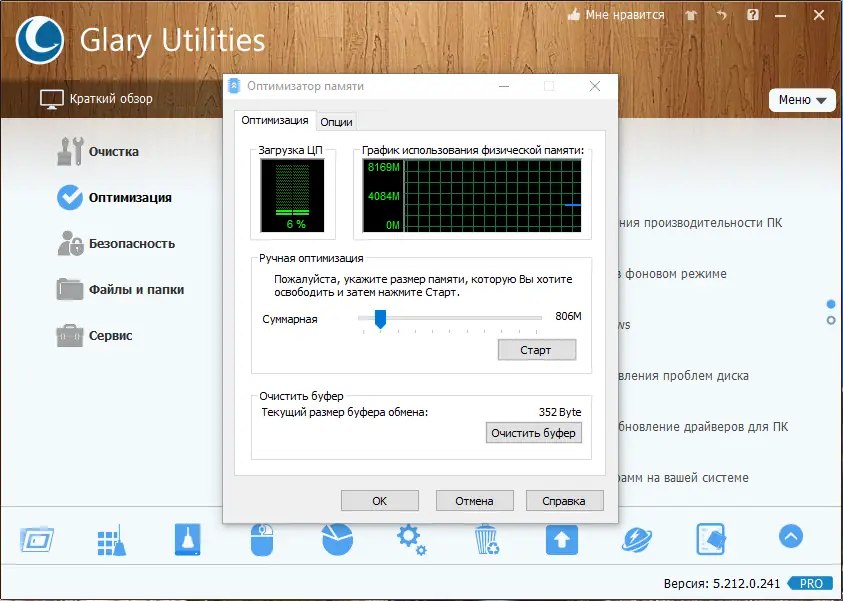Click the trash uninstaller icon in bottom toolbar
The width and height of the screenshot is (843, 601).
pos(486,538)
